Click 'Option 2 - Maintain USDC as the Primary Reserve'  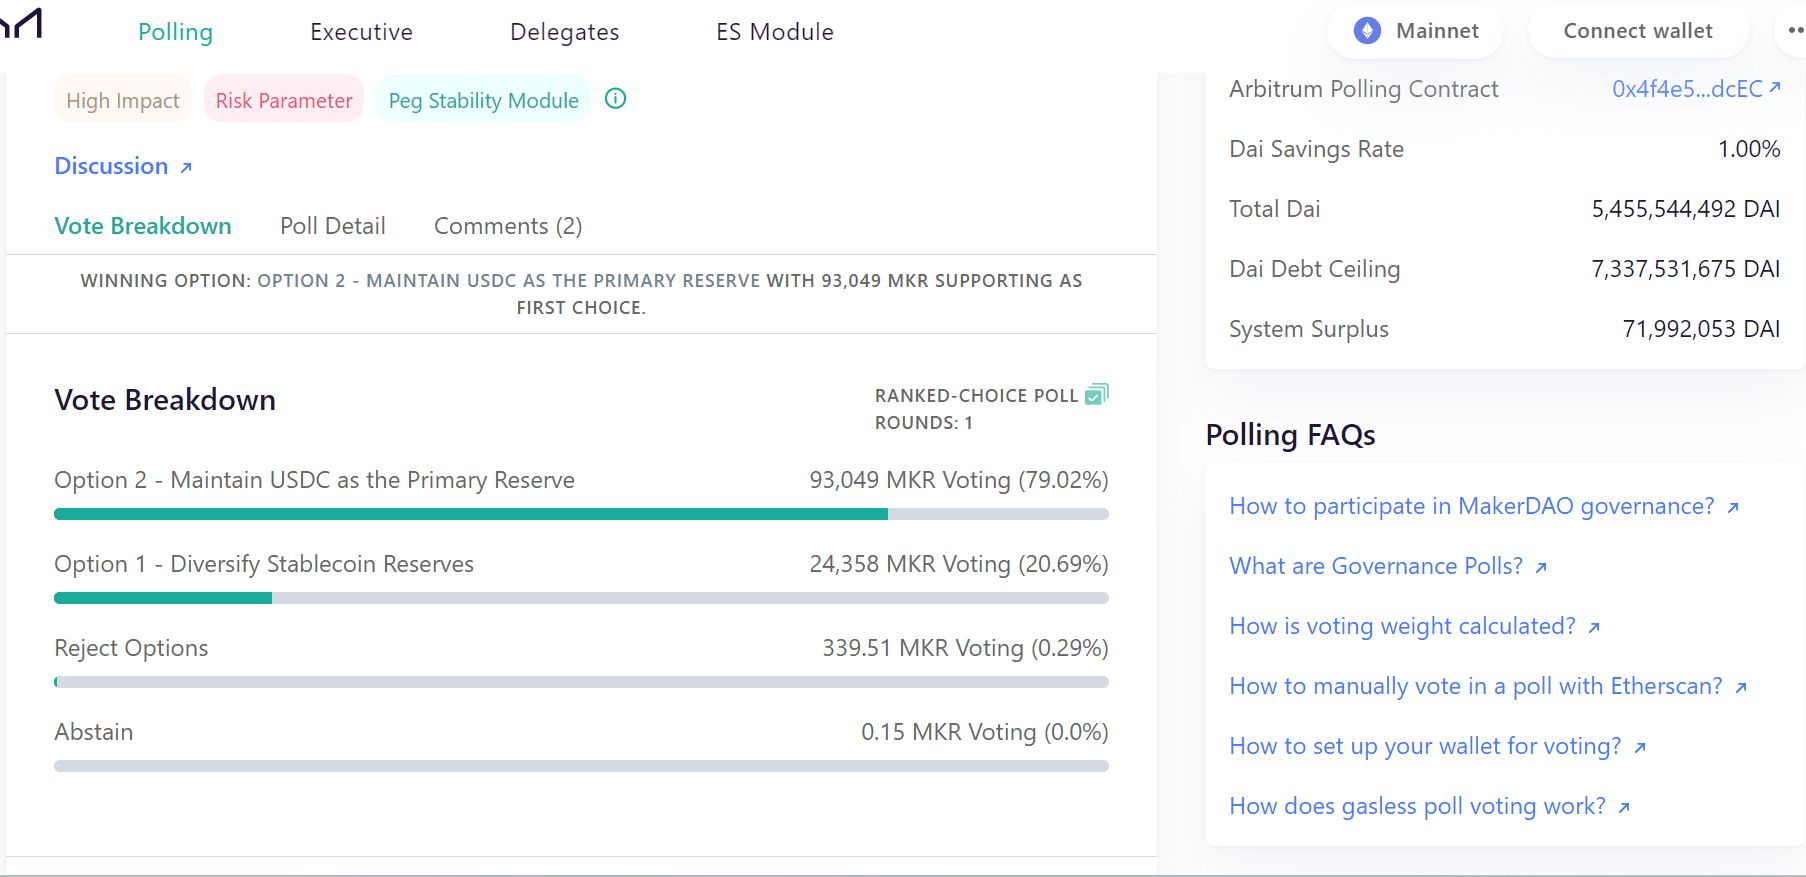pos(315,480)
